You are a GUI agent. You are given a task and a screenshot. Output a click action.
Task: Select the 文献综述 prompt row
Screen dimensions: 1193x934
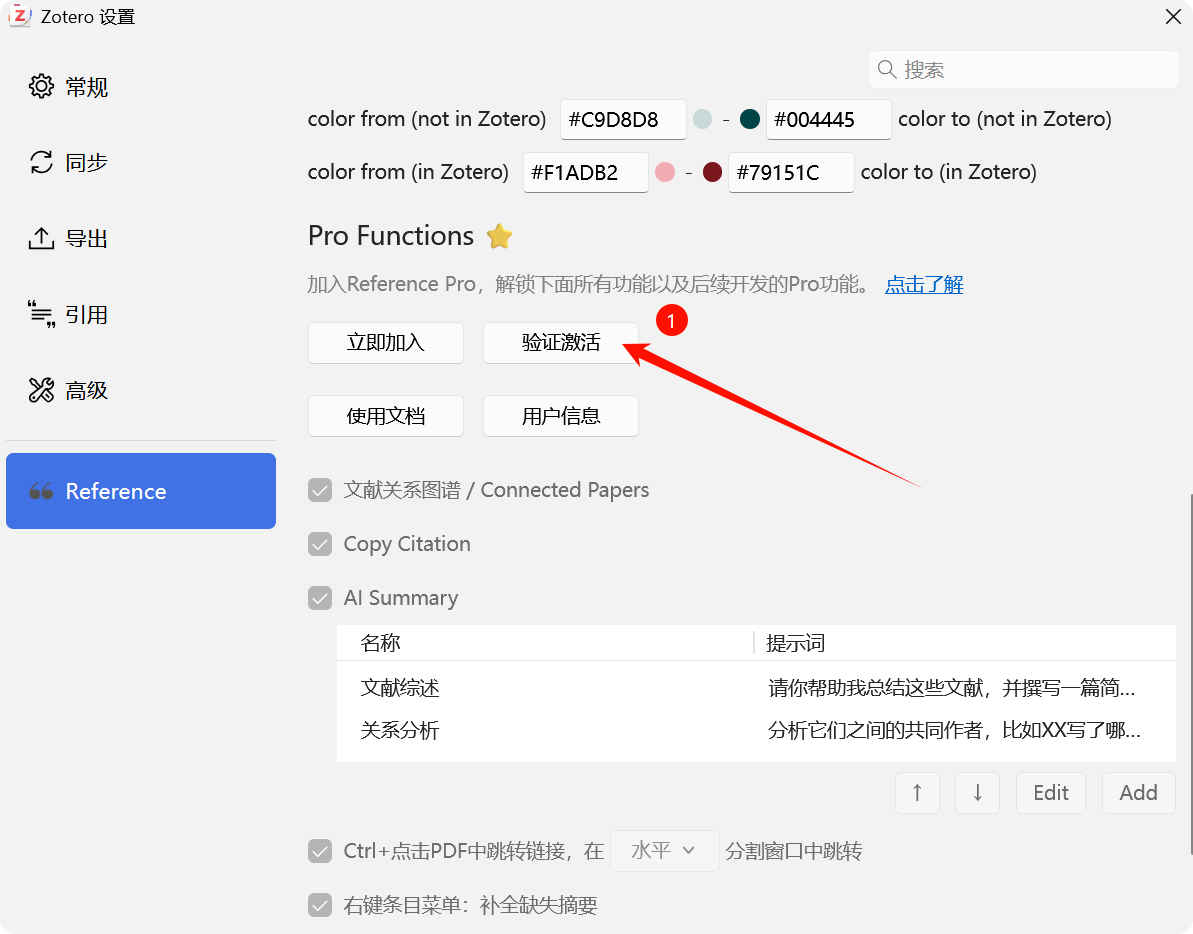(x=756, y=688)
